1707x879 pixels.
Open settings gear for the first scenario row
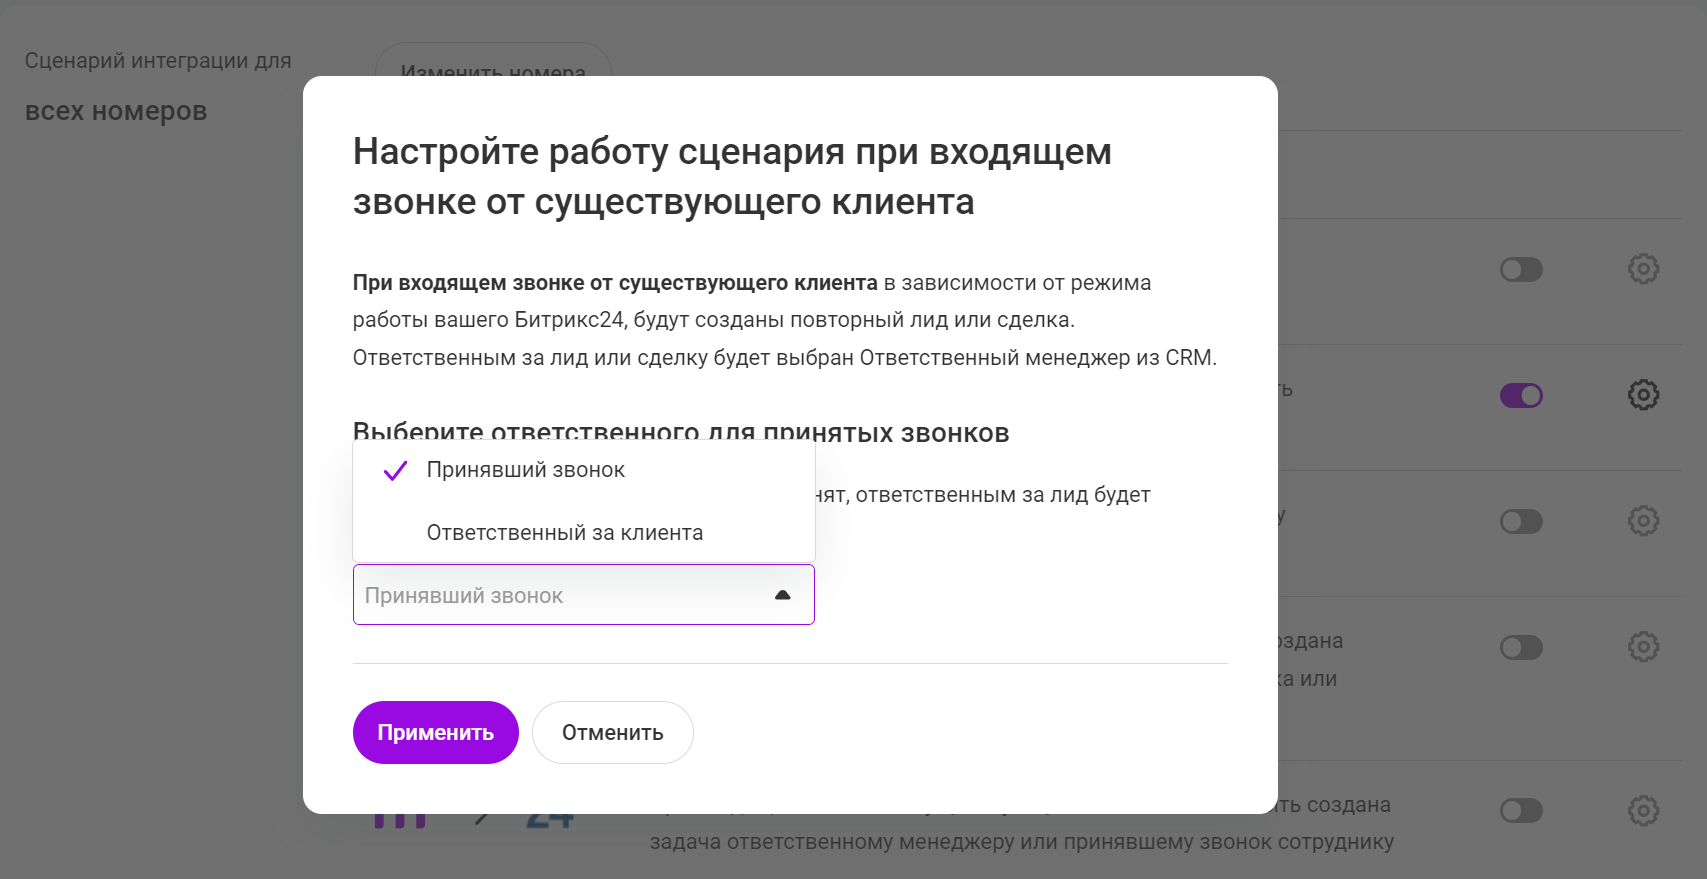click(x=1643, y=269)
